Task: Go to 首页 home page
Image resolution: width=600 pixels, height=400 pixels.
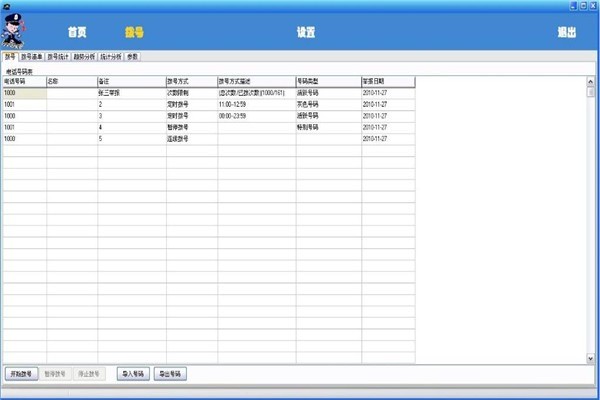Action: tap(79, 32)
